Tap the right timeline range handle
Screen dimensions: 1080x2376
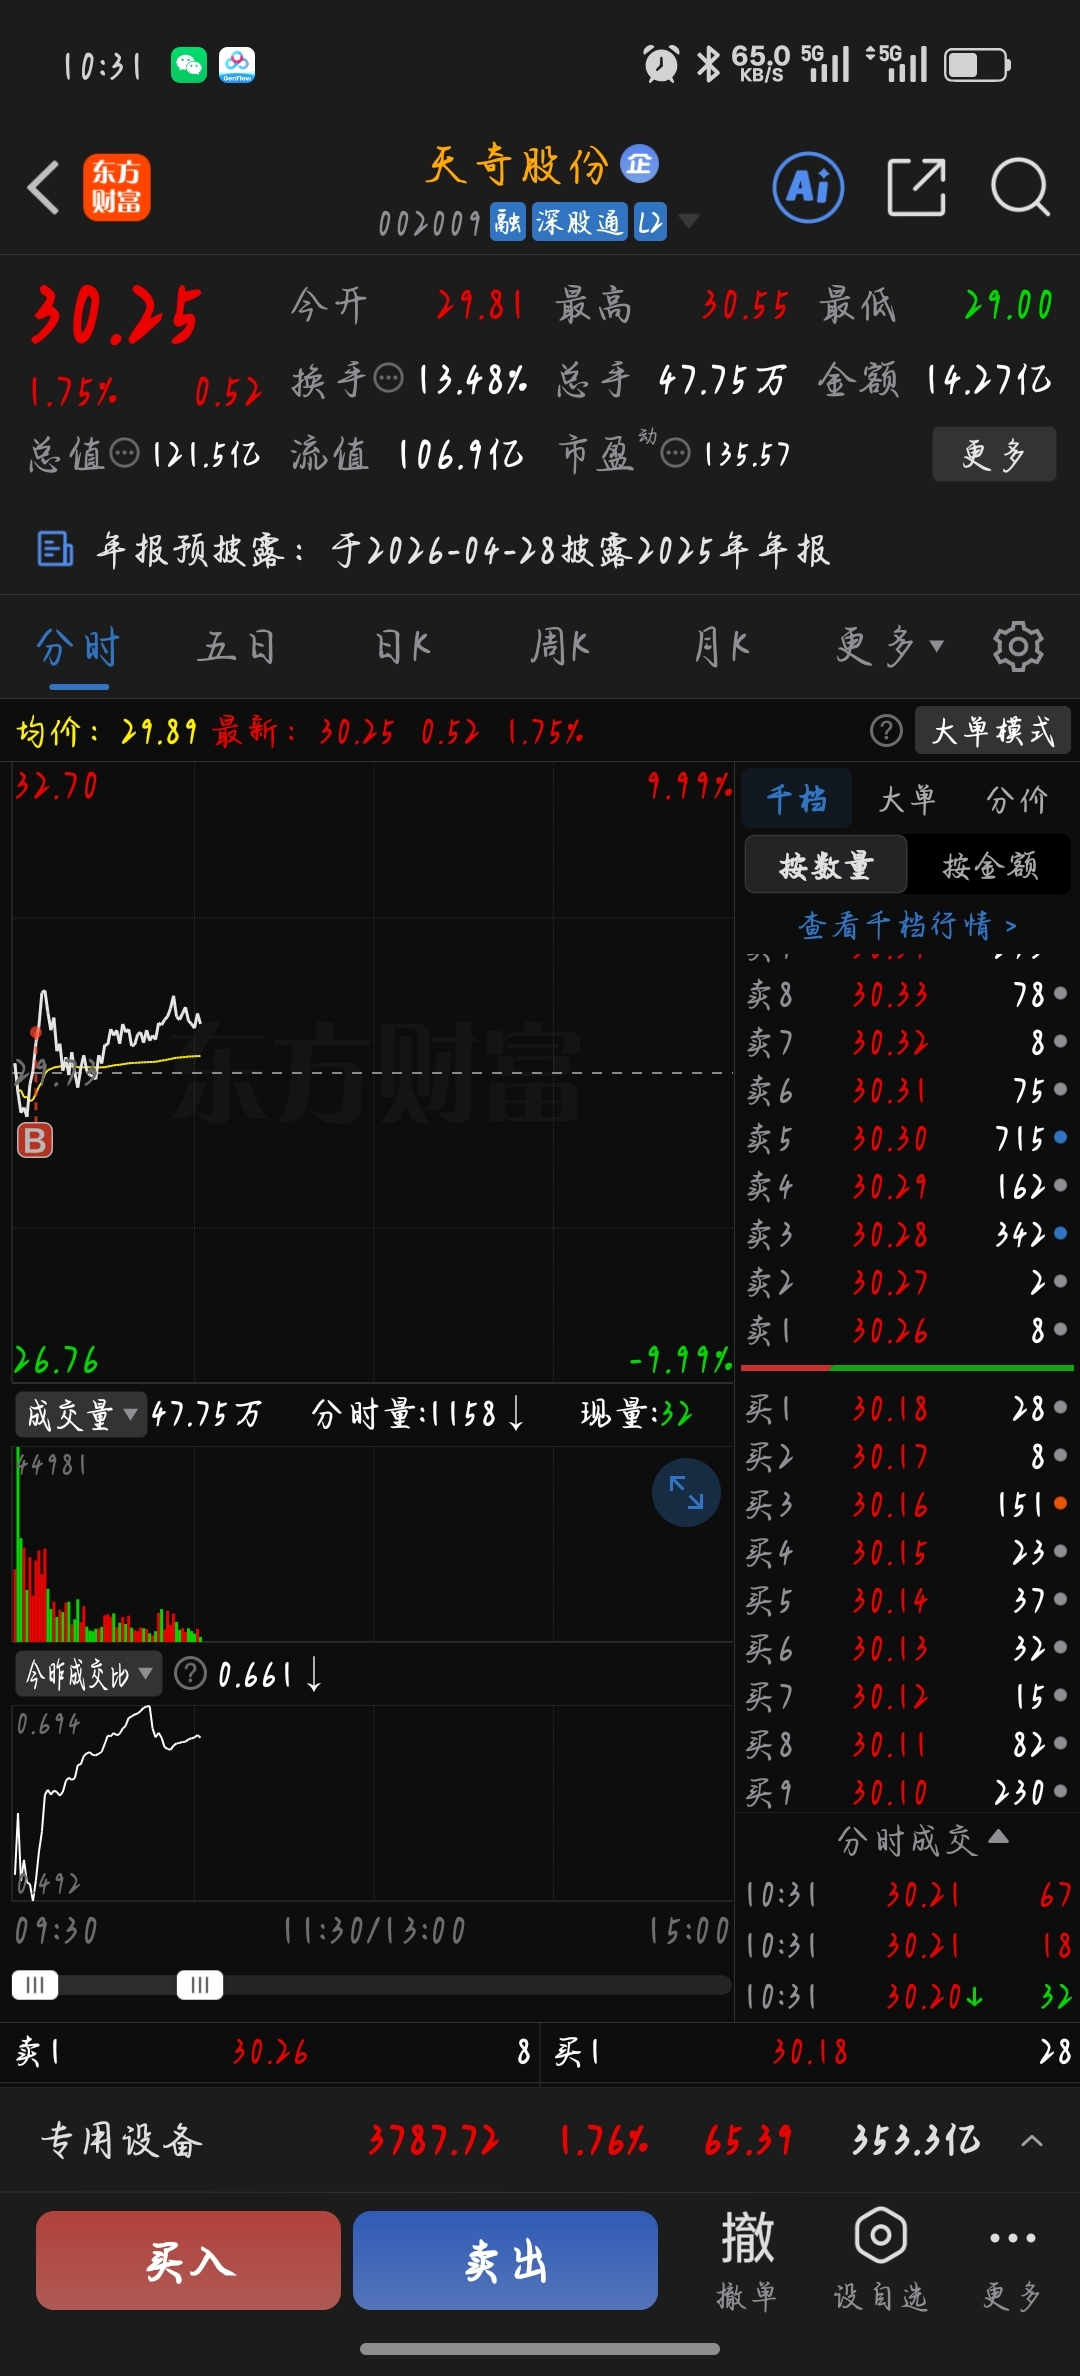point(200,1985)
